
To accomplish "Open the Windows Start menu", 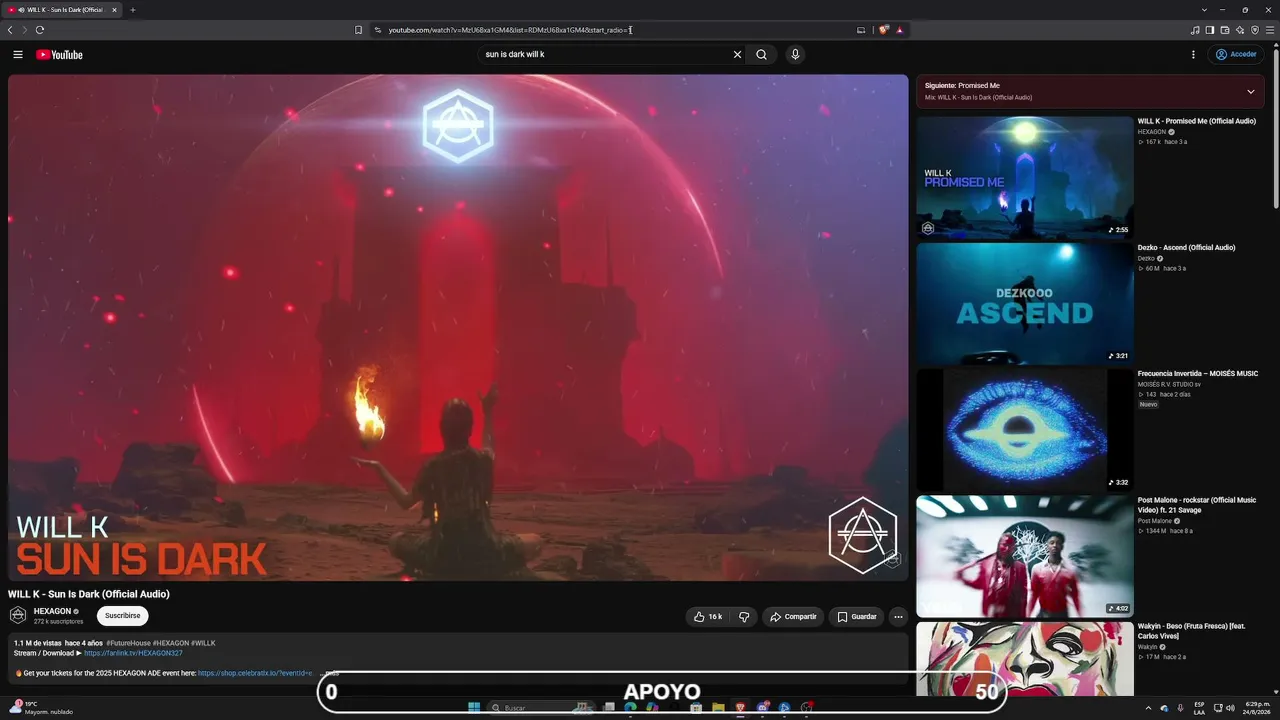I will pos(474,708).
